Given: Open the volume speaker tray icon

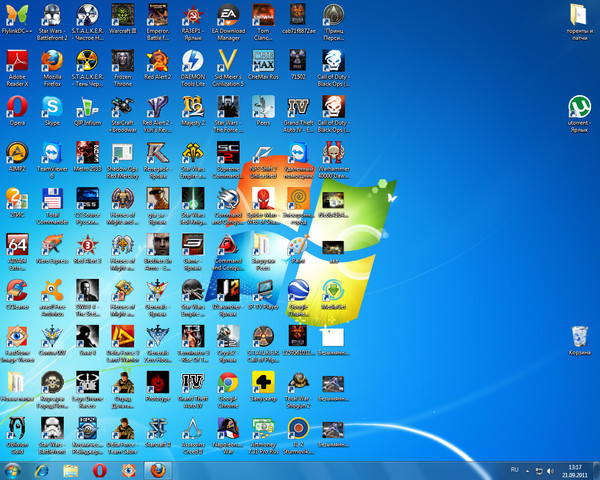Looking at the screenshot, I should [550, 471].
